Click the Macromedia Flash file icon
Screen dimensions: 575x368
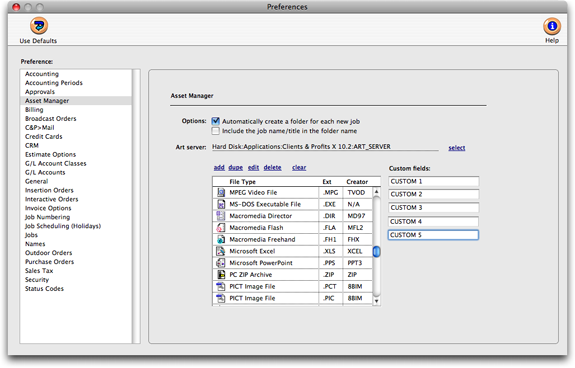(x=221, y=228)
